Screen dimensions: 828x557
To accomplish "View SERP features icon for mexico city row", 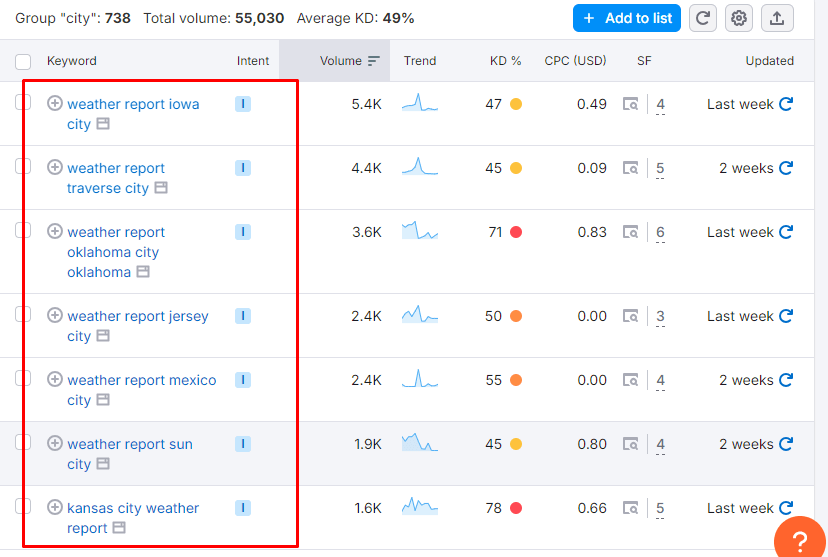I will point(631,380).
